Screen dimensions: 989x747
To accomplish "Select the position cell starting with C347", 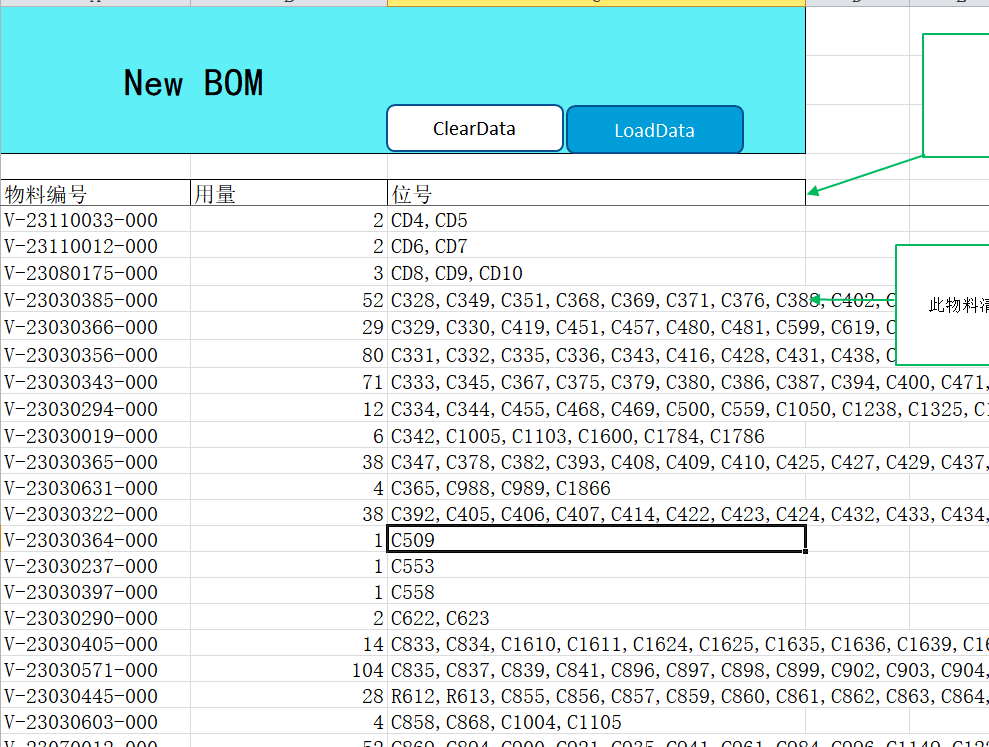I will pyautogui.click(x=597, y=462).
